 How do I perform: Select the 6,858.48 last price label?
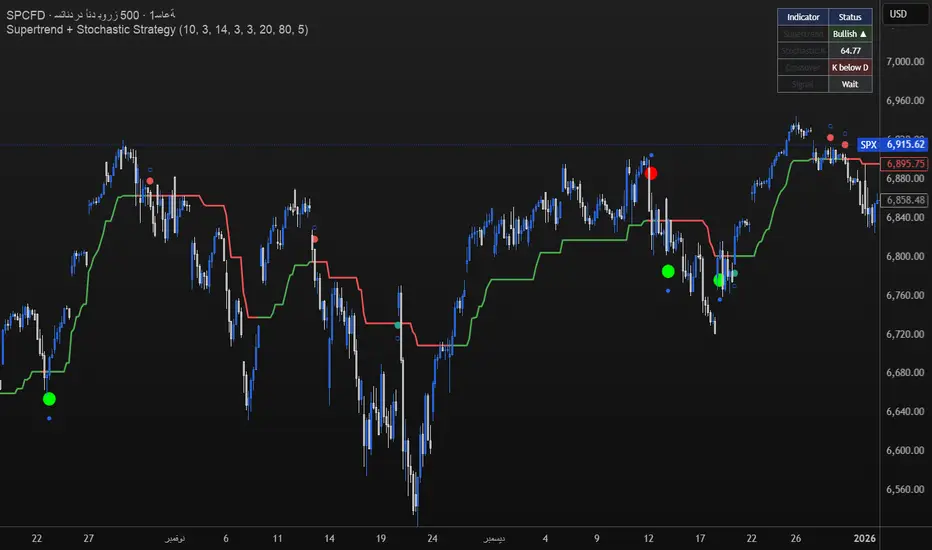coord(904,200)
